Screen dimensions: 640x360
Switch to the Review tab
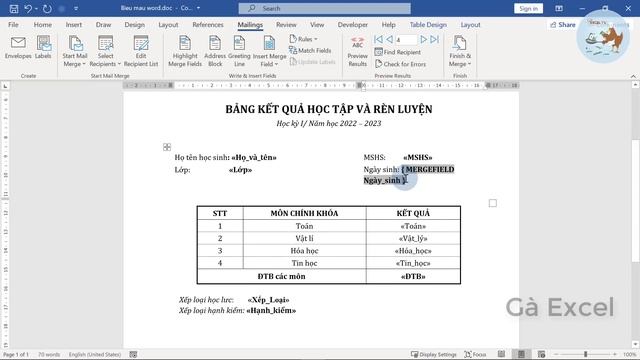[286, 25]
